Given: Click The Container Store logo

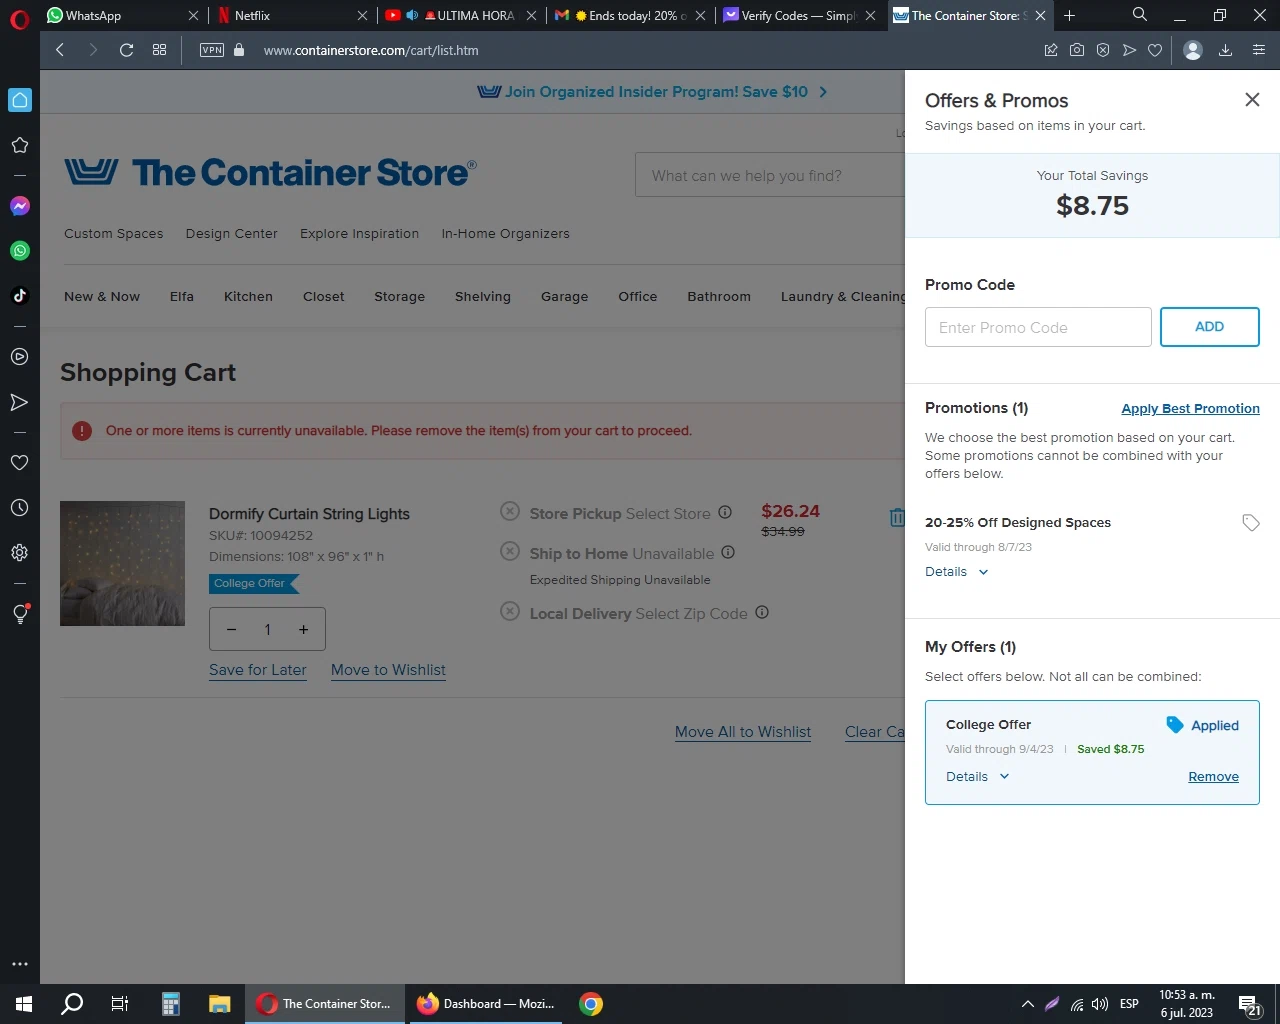Looking at the screenshot, I should (x=270, y=172).
